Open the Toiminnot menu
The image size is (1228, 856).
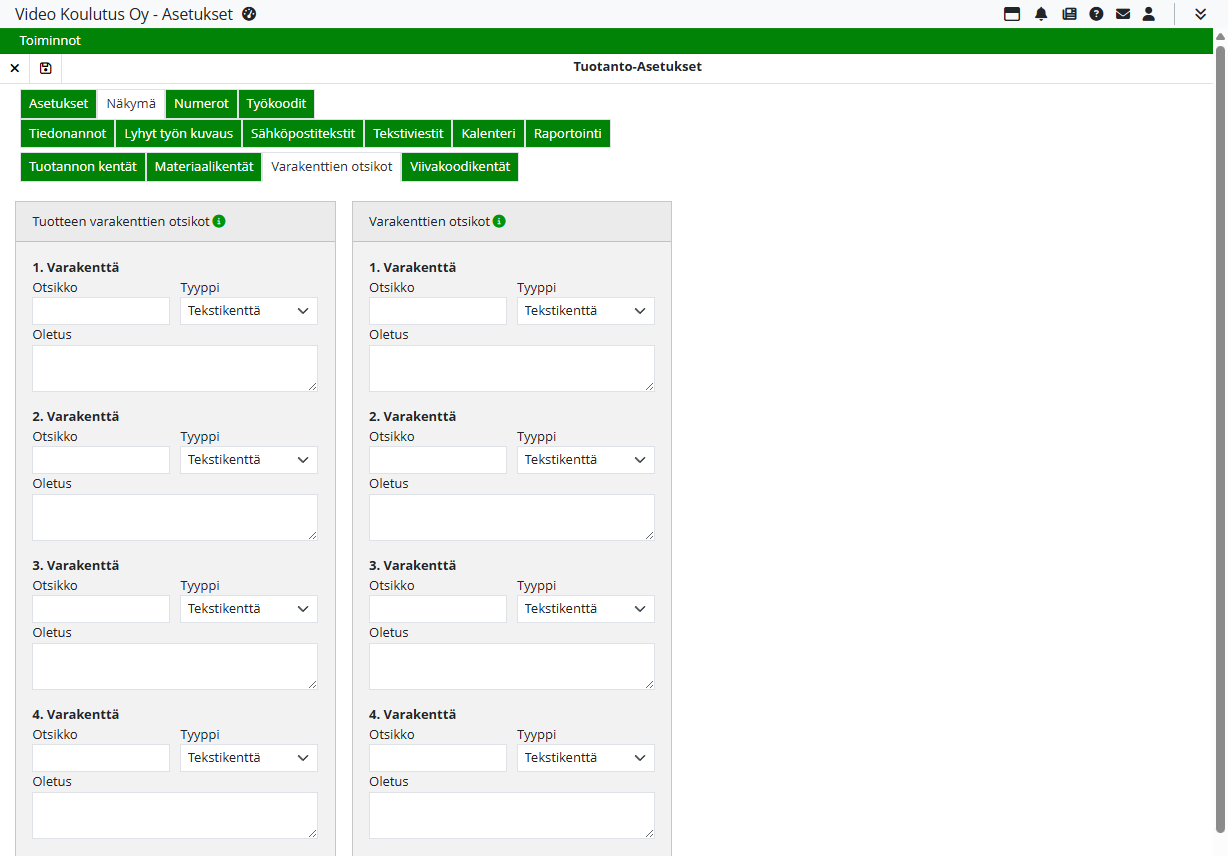click(x=50, y=41)
